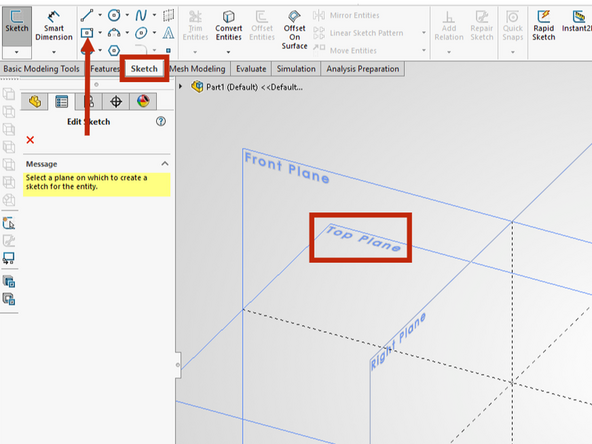Open the DimXpertManager crosshair tab
The width and height of the screenshot is (592, 444).
click(x=116, y=102)
